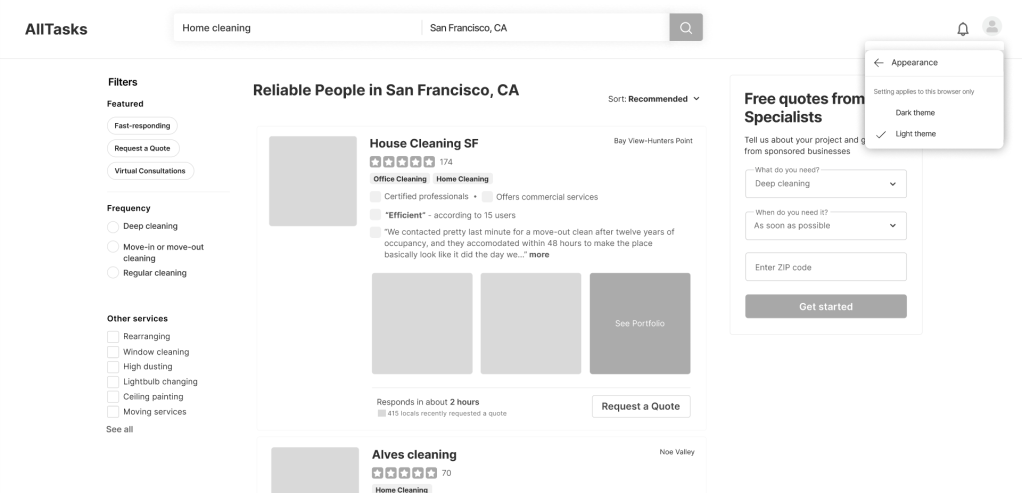
Task: Click the Request a Quote button
Action: 640,406
